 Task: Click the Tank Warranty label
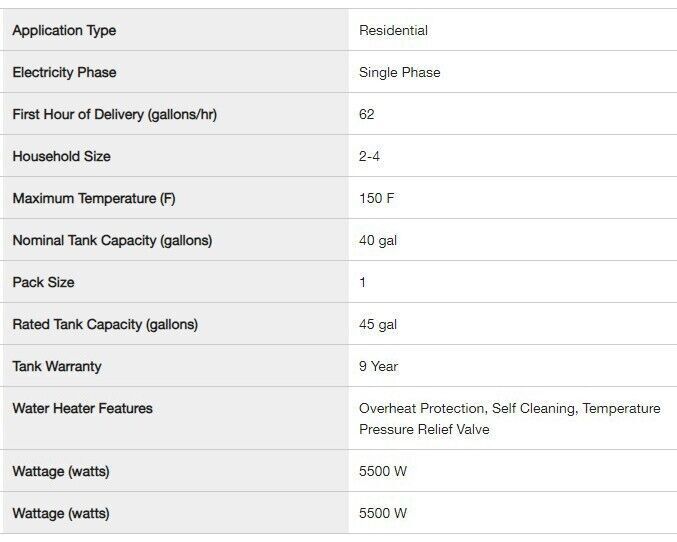(57, 366)
